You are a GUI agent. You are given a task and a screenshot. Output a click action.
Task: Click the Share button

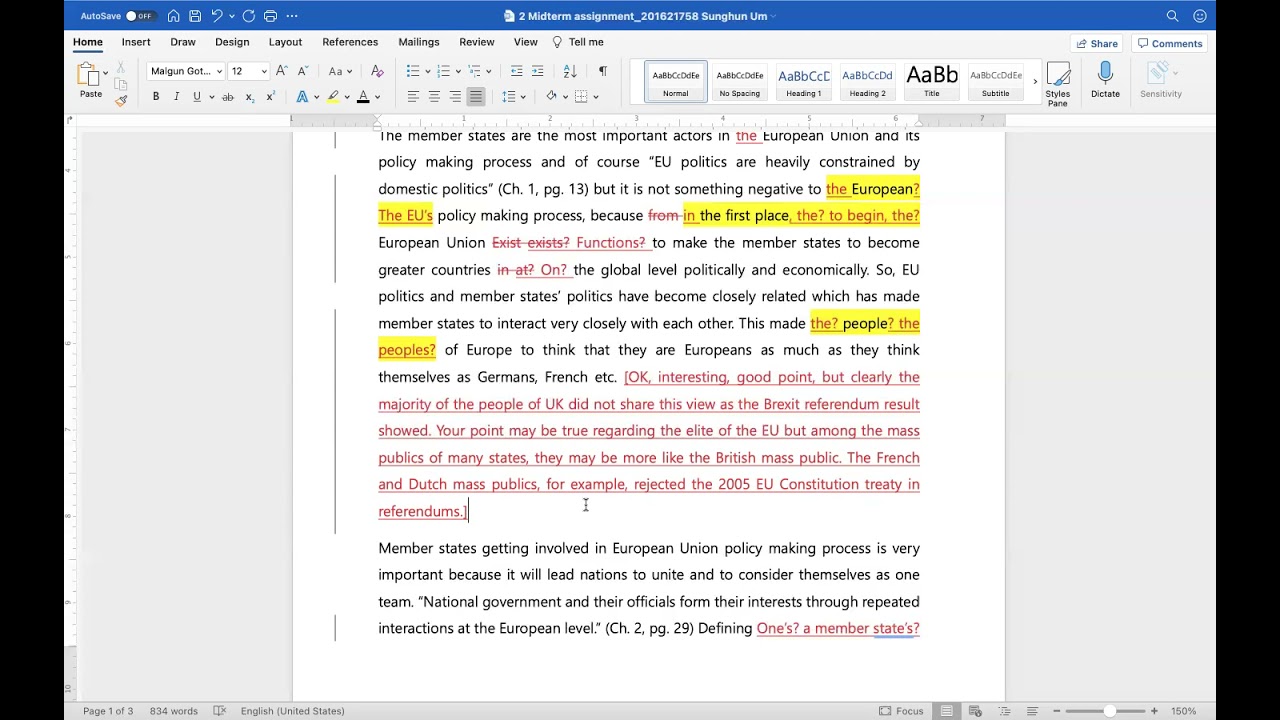[x=1097, y=43]
